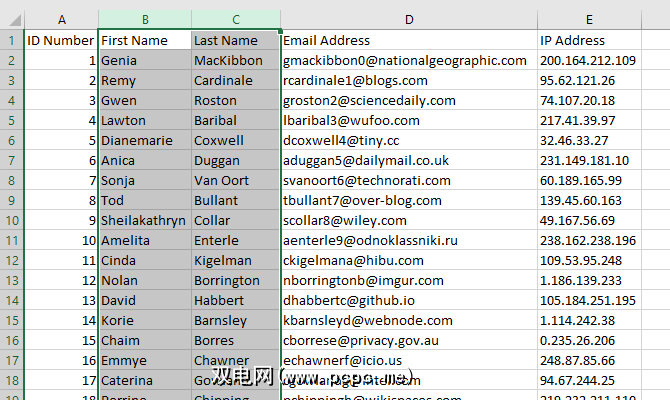Select row 5 header

[x=12, y=121]
